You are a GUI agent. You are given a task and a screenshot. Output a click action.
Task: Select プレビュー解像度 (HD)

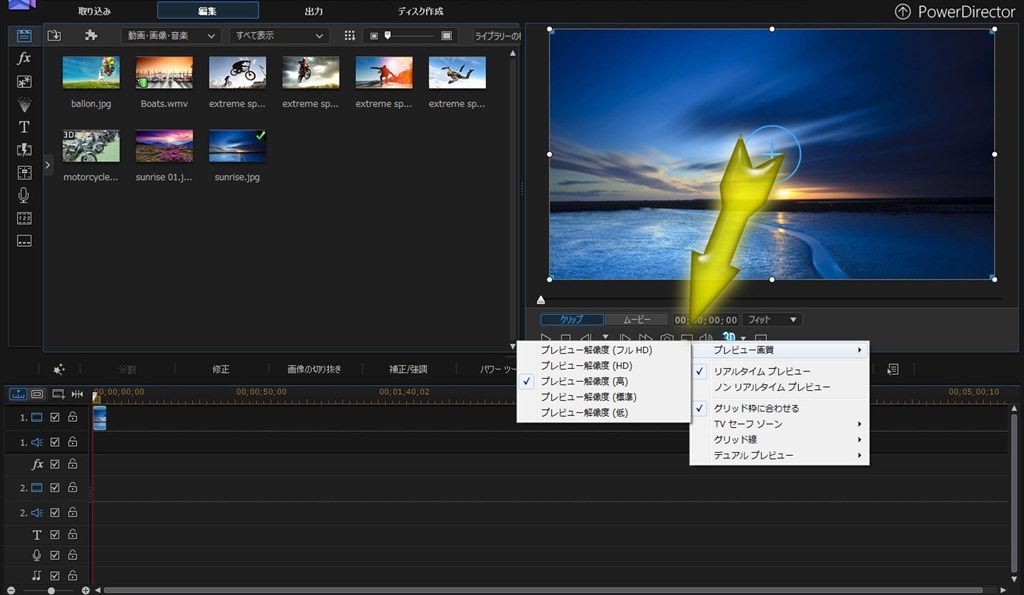tap(604, 366)
